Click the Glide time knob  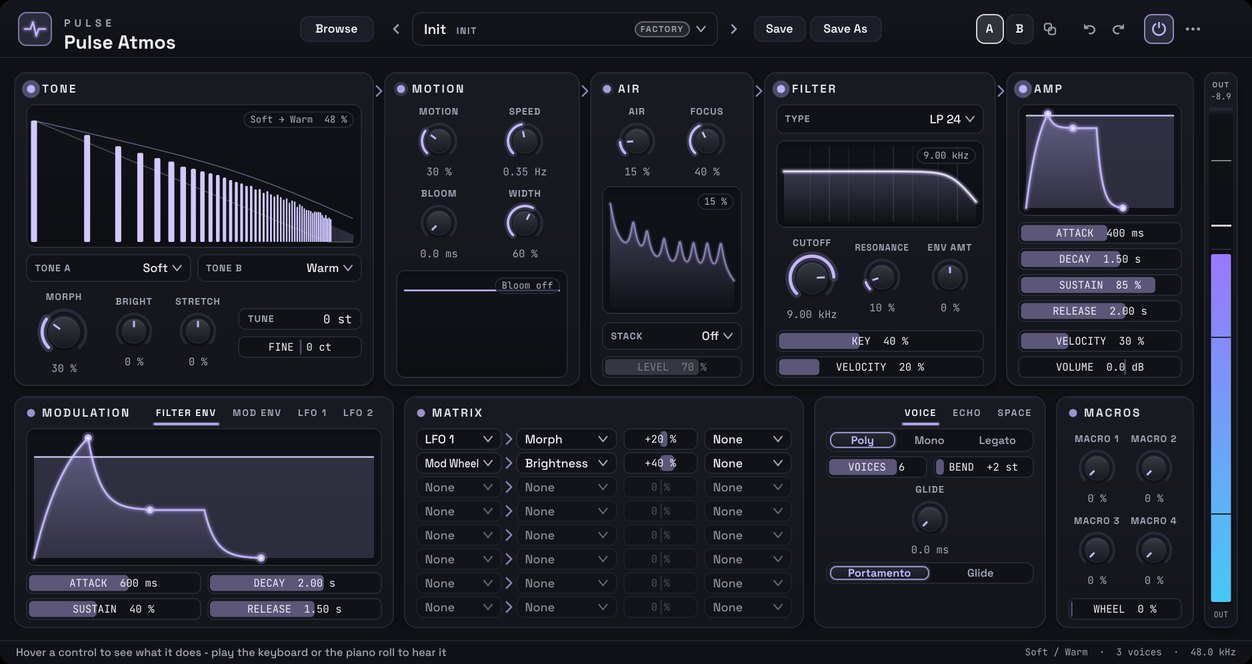tap(929, 518)
